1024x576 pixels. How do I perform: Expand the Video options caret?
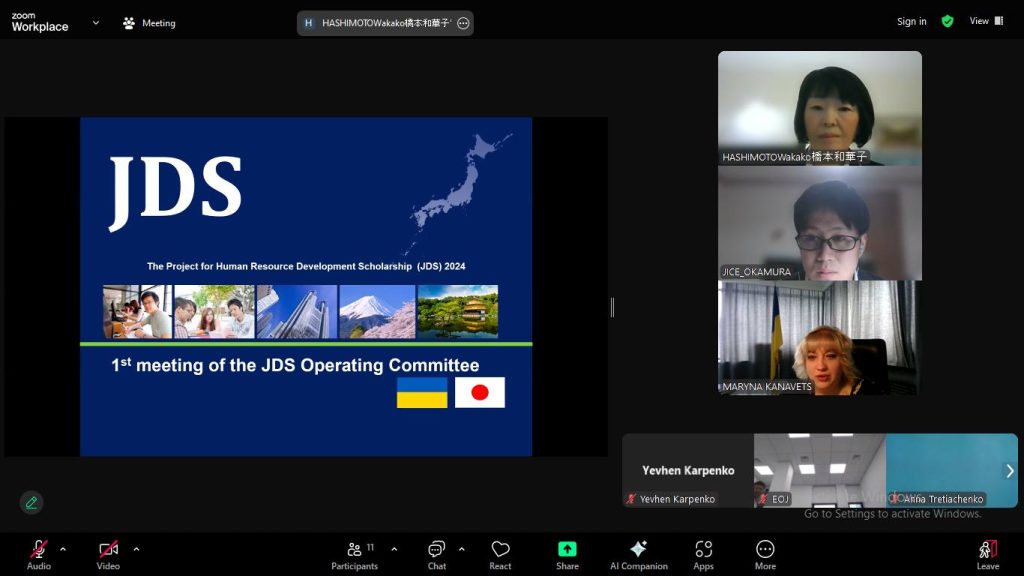click(x=136, y=549)
